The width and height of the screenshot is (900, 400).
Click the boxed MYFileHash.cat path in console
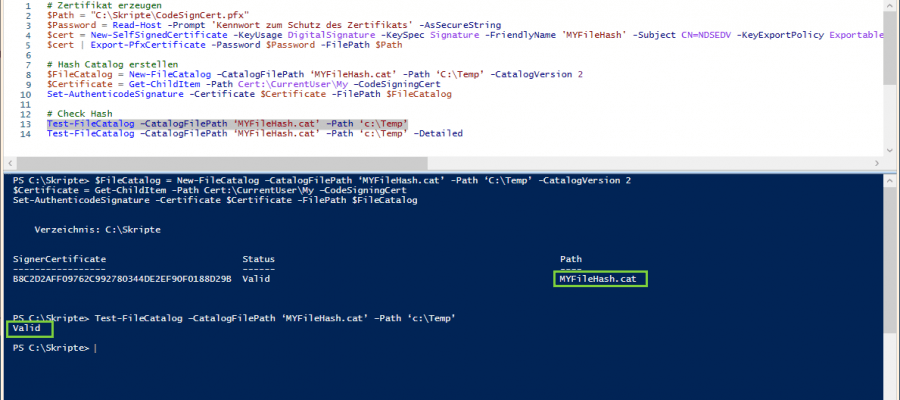point(600,279)
